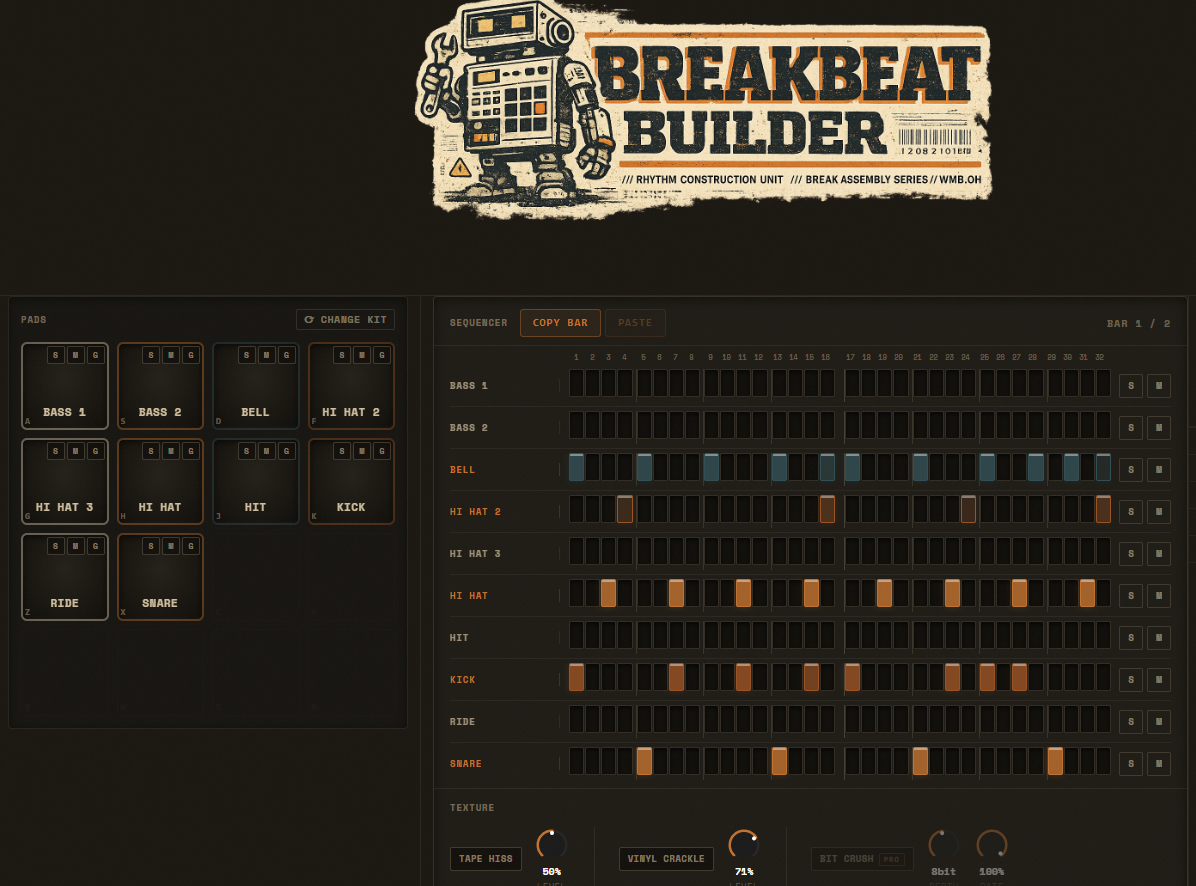Click the Vinyl Crackle level knob
This screenshot has height=886, width=1196.
[744, 845]
